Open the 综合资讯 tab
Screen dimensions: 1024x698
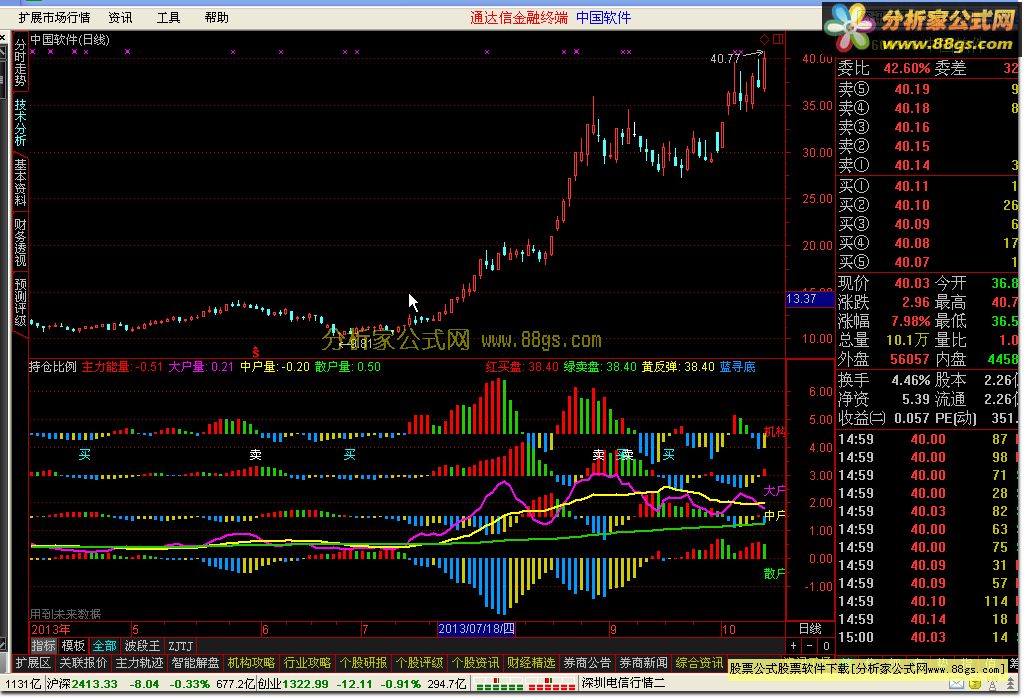699,663
